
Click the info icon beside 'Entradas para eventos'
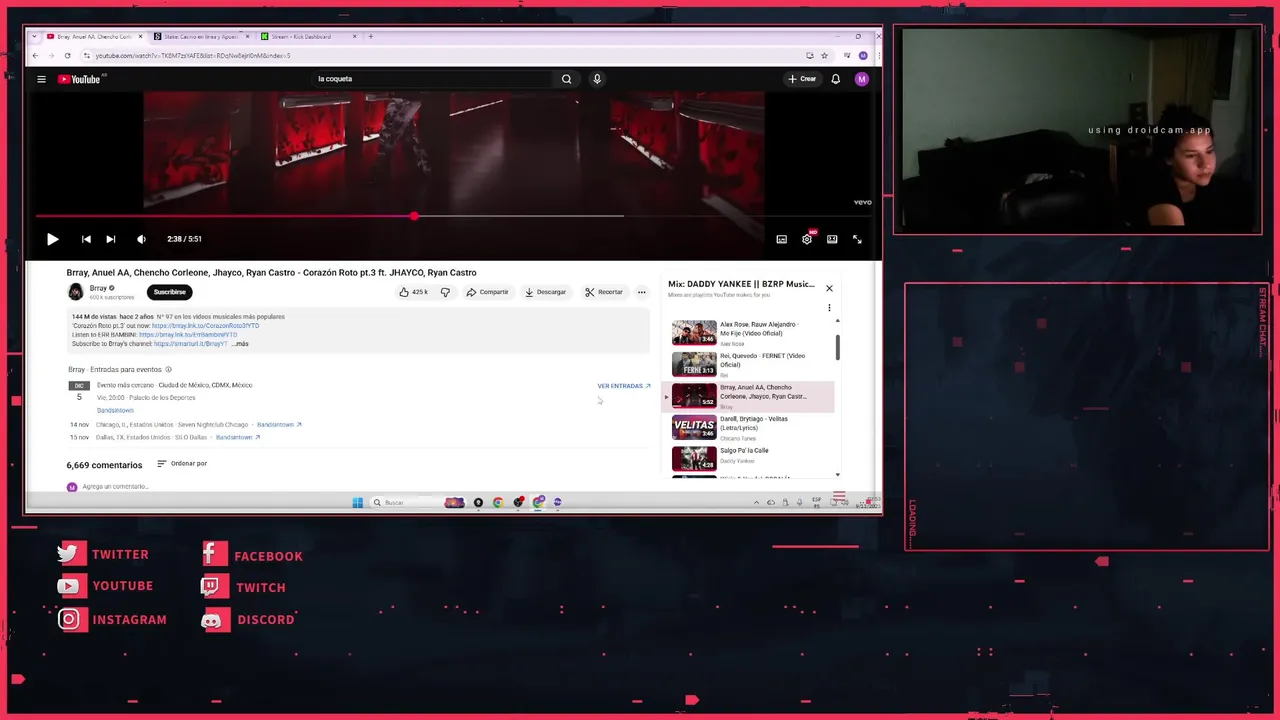(x=168, y=370)
